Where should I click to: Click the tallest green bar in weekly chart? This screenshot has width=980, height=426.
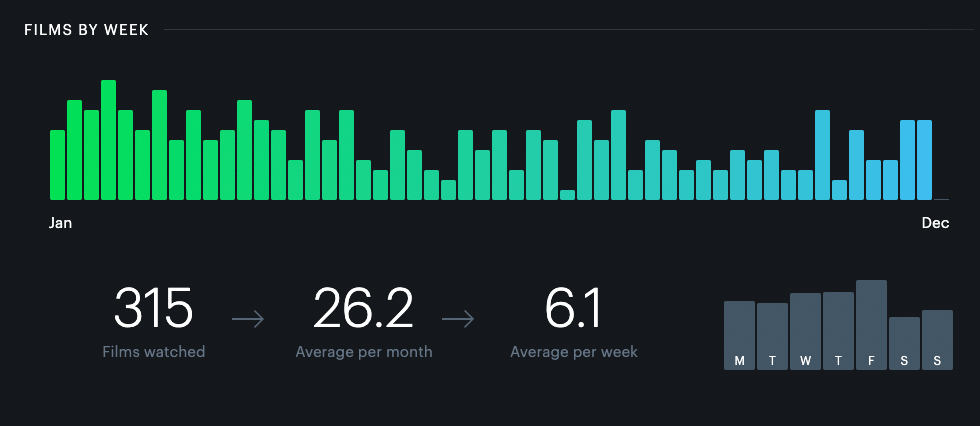(108, 140)
